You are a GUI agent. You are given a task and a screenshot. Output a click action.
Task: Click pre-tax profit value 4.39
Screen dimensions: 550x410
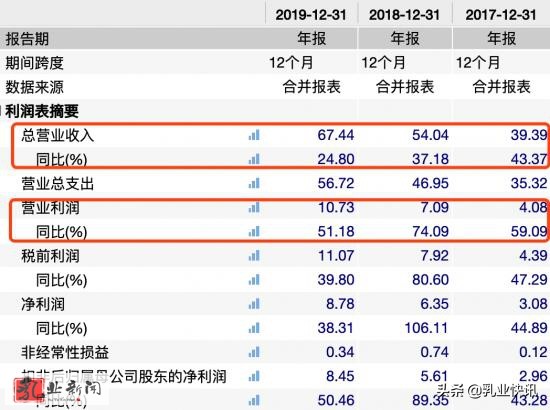(533, 256)
